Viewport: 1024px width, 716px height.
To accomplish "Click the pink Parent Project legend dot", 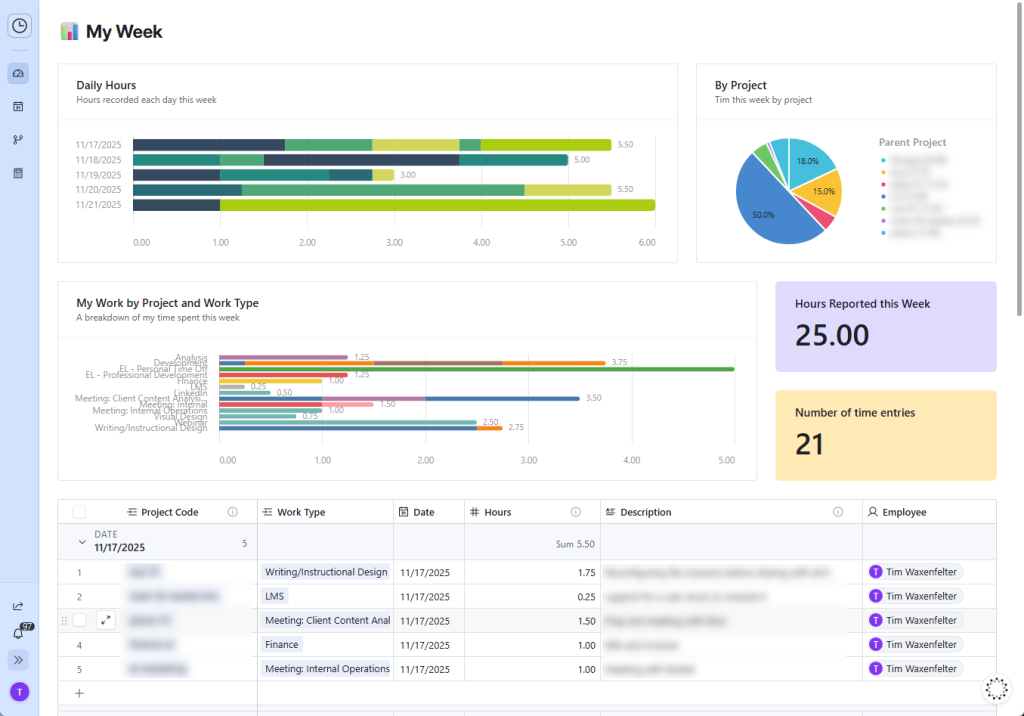I will 884,184.
